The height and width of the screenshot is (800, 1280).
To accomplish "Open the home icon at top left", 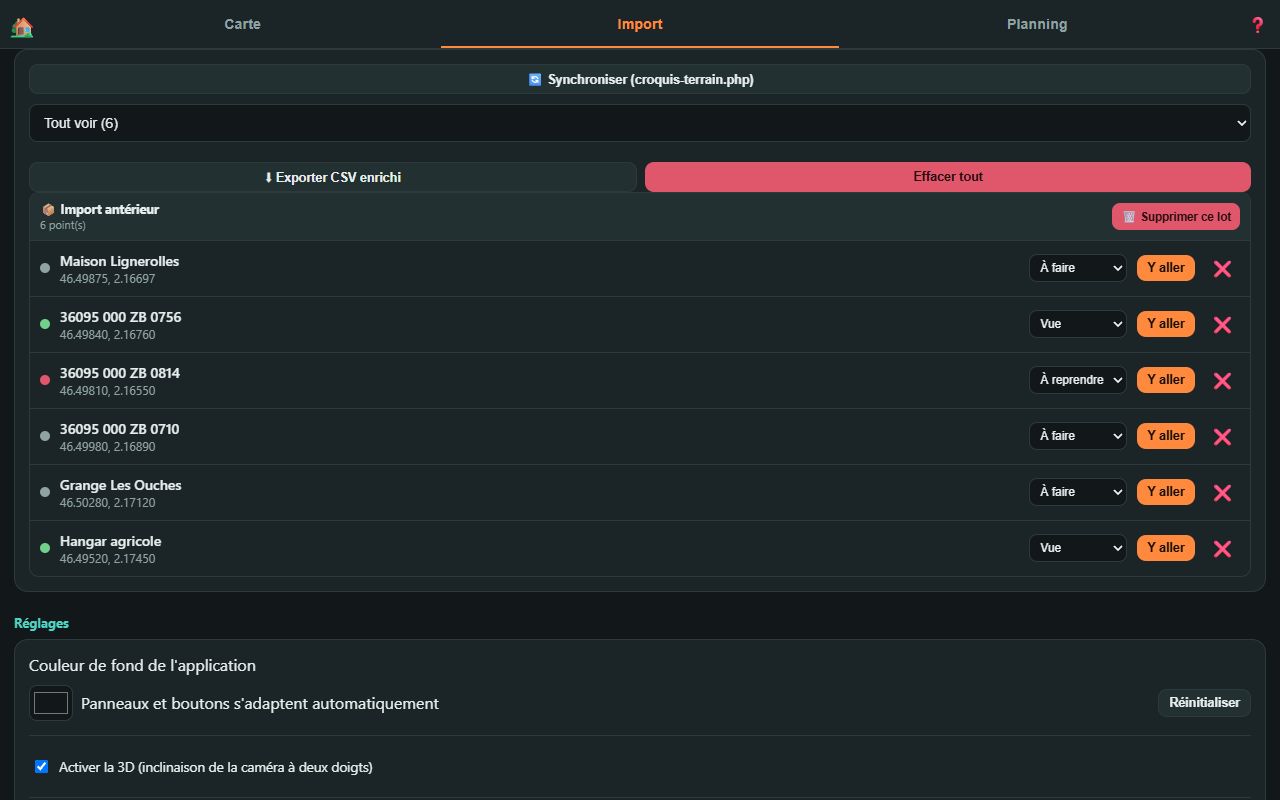I will tap(22, 27).
